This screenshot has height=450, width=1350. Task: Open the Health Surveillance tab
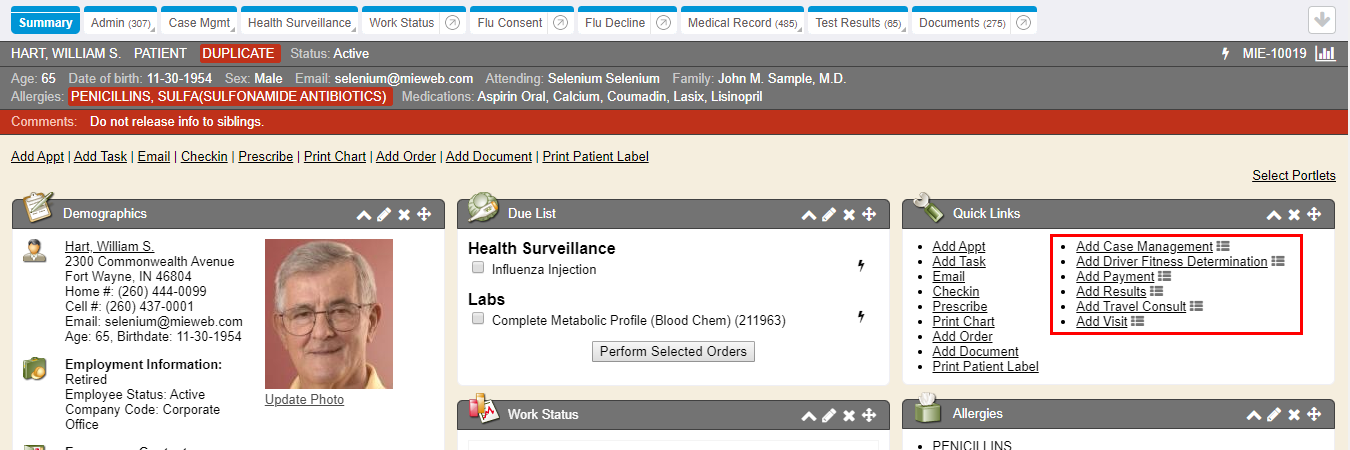299,23
